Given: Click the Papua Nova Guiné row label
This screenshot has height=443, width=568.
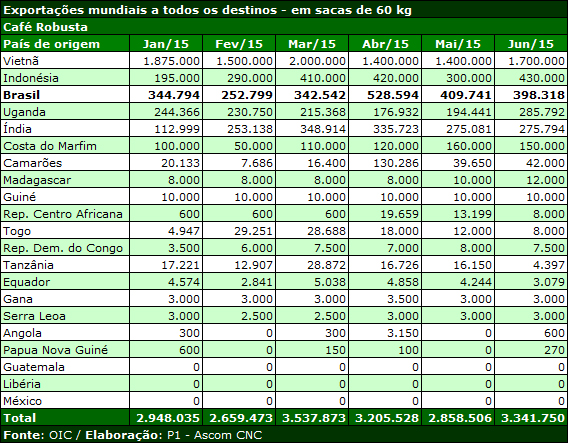Looking at the screenshot, I should pos(55,350).
